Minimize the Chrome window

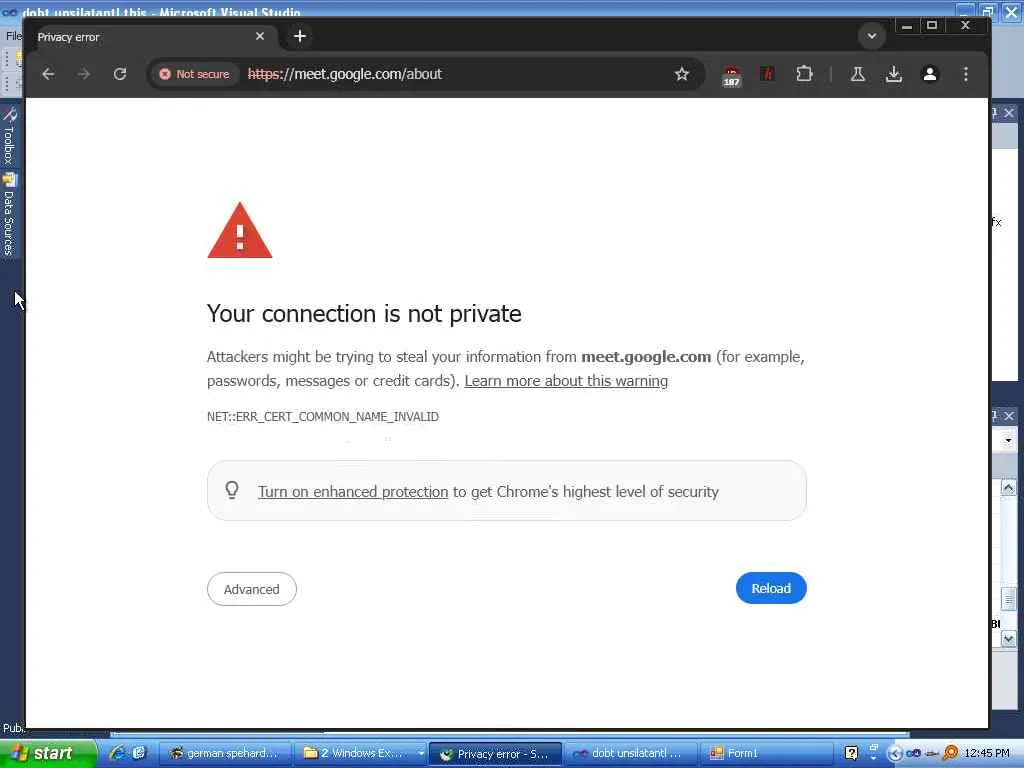pos(906,25)
